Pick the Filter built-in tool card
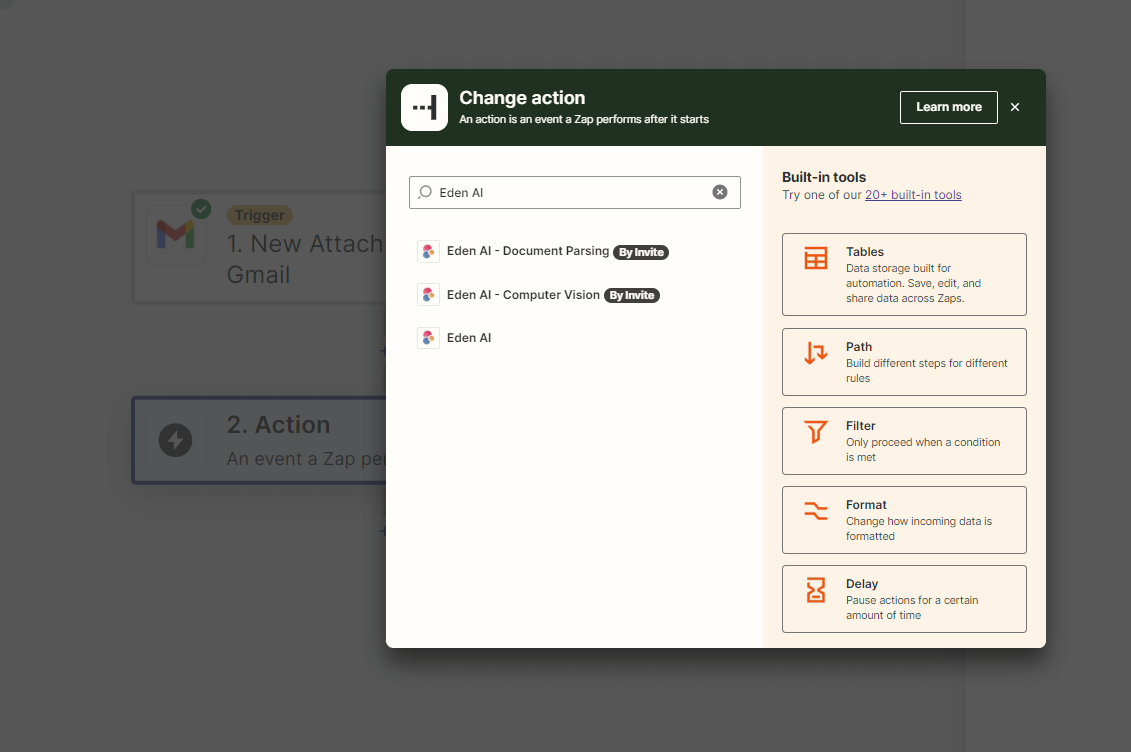 click(x=904, y=441)
